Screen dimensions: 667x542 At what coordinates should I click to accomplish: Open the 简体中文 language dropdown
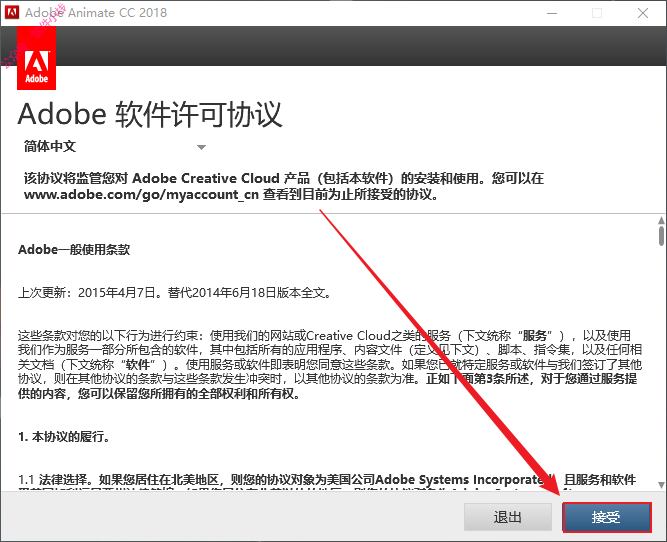click(x=115, y=147)
